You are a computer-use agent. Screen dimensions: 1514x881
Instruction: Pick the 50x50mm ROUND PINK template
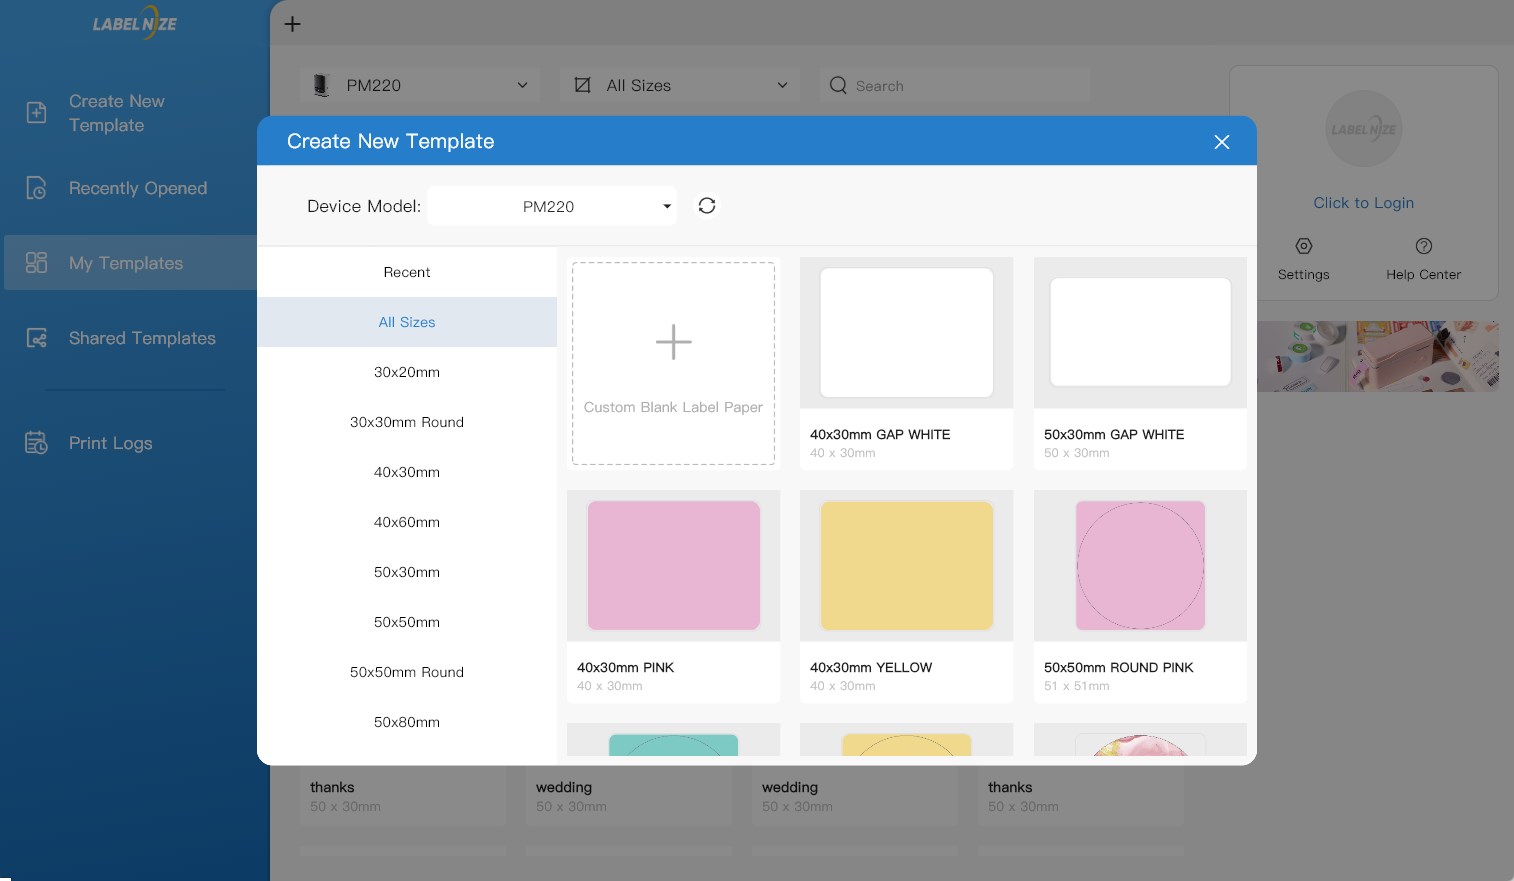(x=1140, y=597)
